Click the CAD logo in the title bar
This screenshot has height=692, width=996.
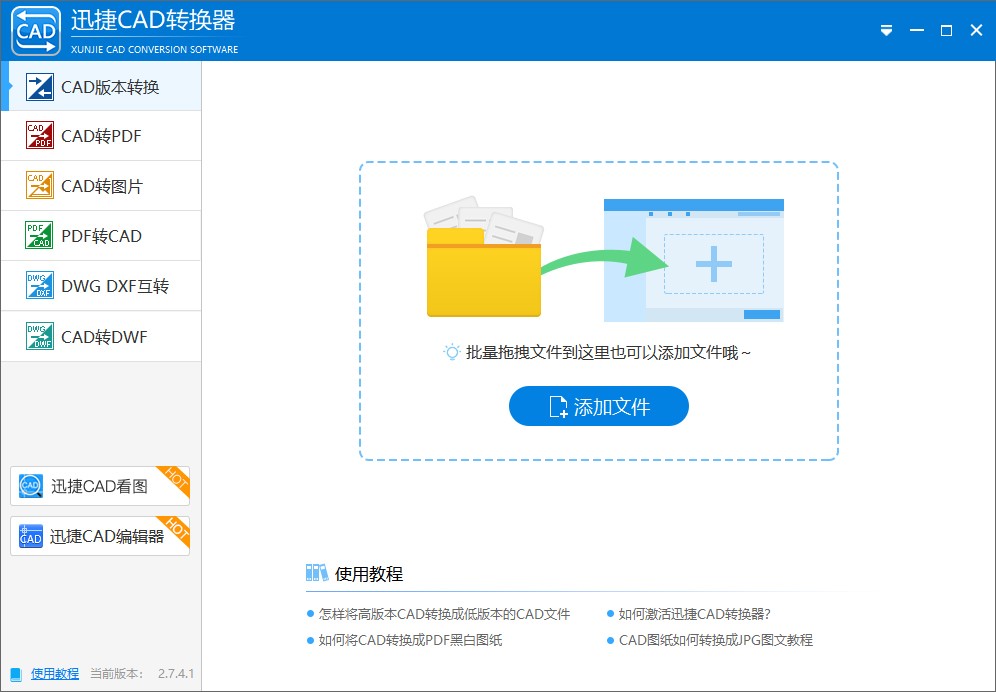36,30
